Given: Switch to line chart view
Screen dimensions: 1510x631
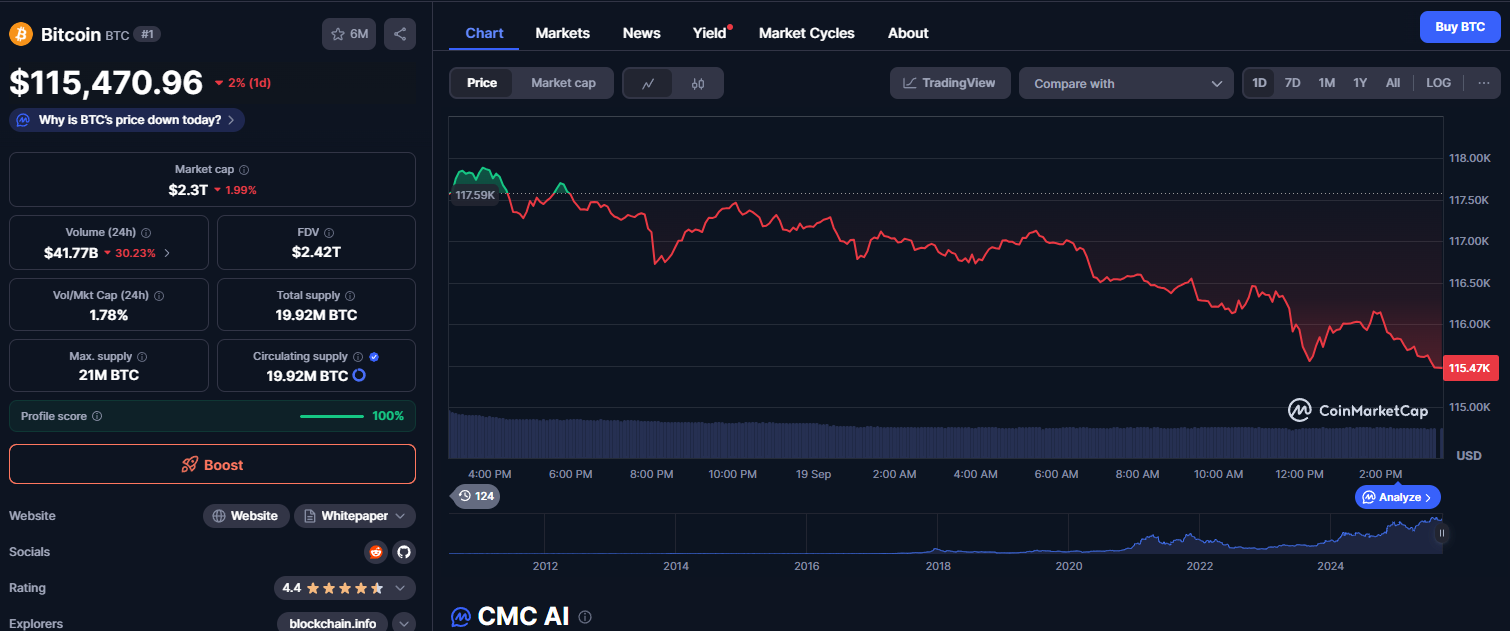Looking at the screenshot, I should point(648,83).
